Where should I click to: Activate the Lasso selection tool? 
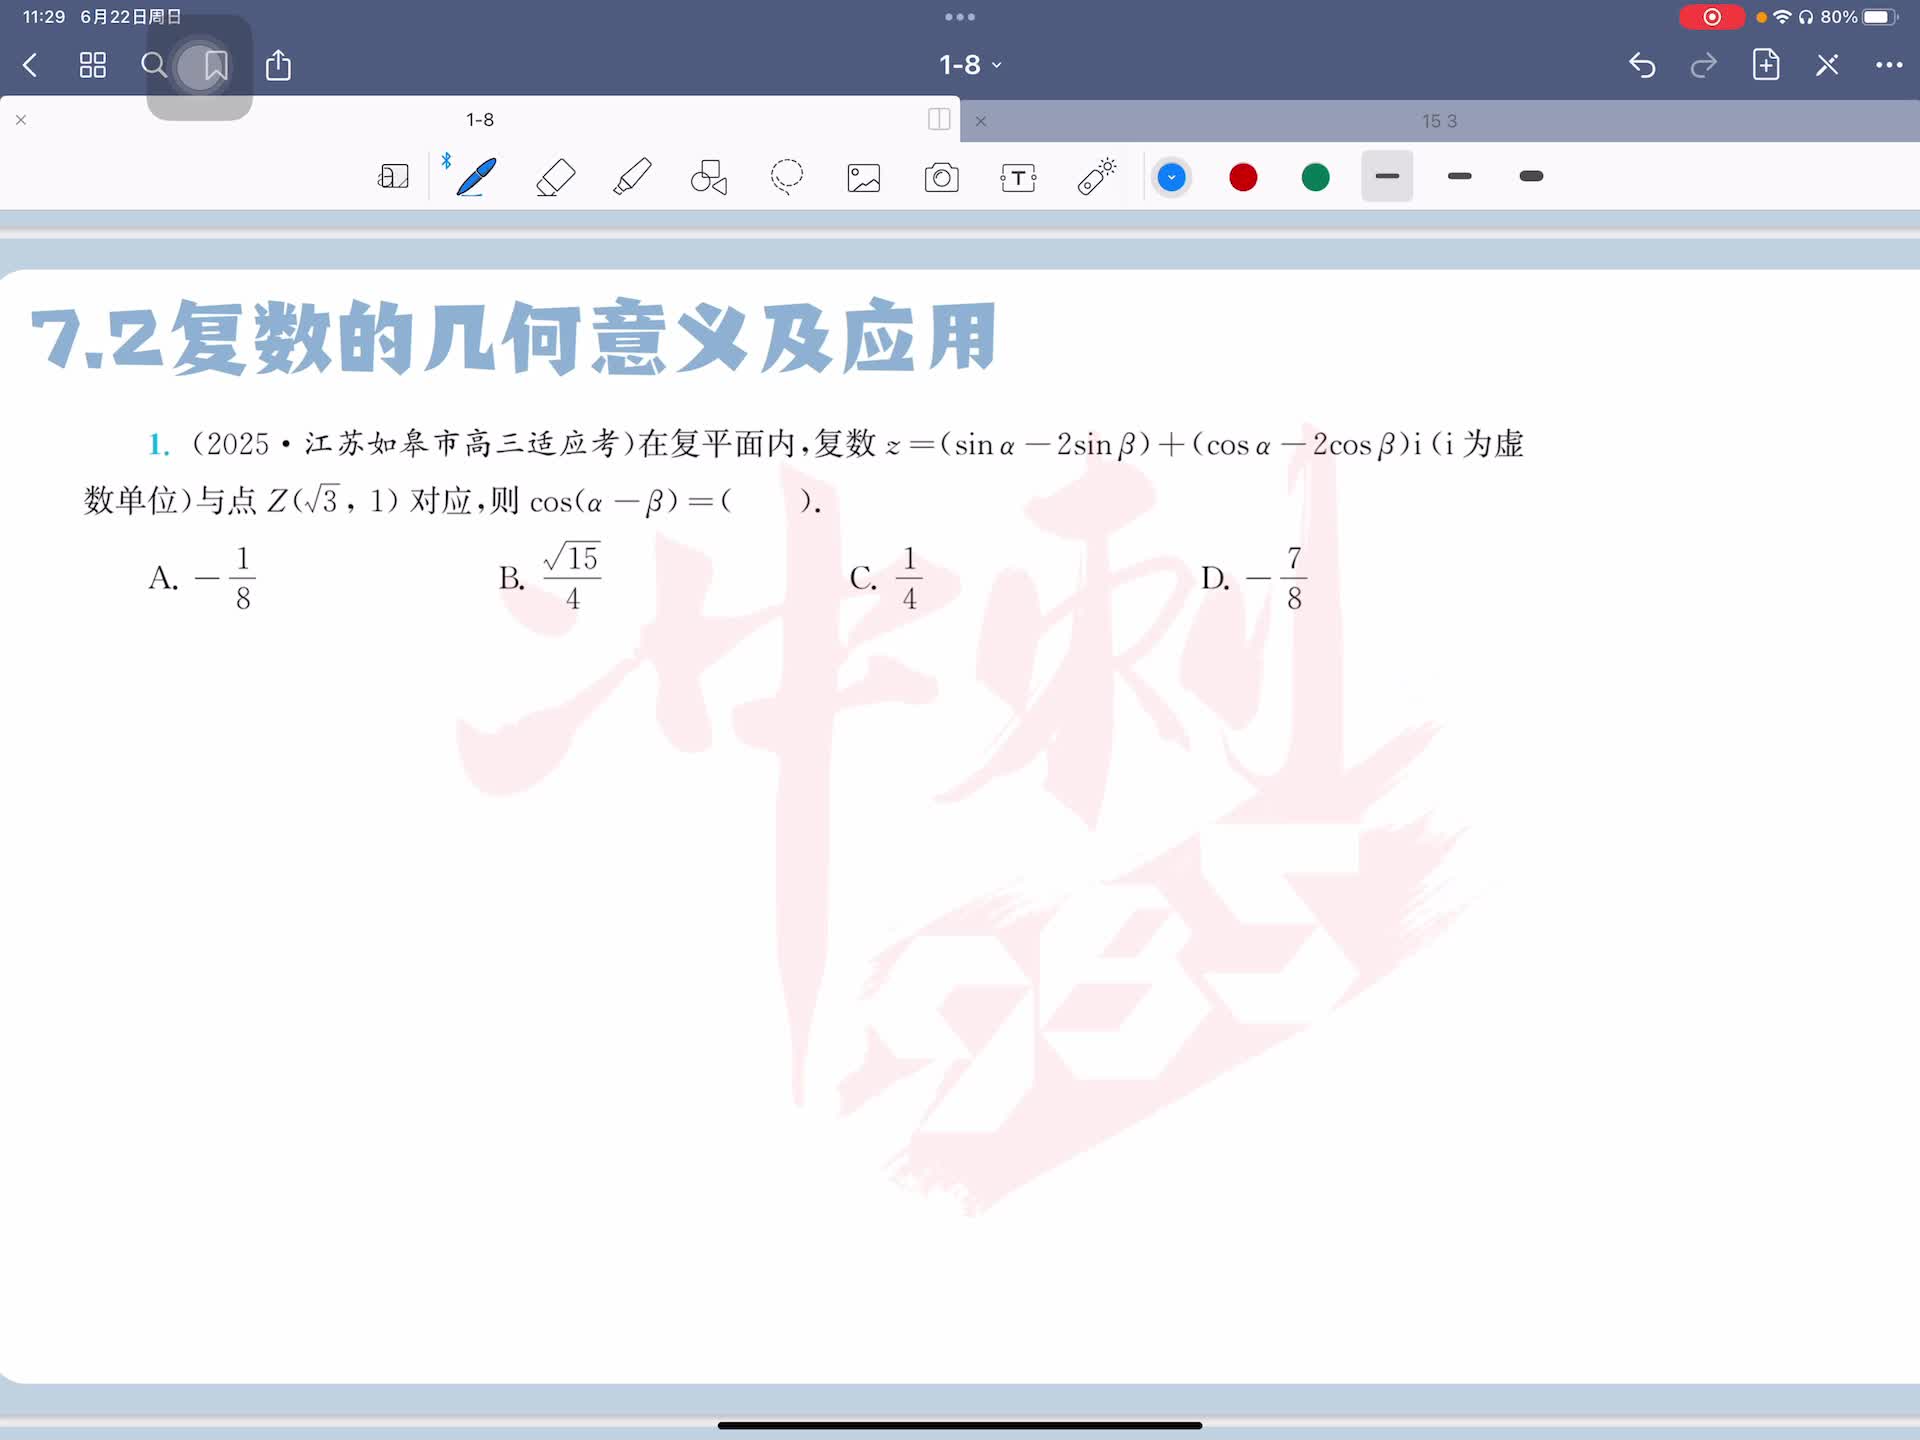point(786,177)
